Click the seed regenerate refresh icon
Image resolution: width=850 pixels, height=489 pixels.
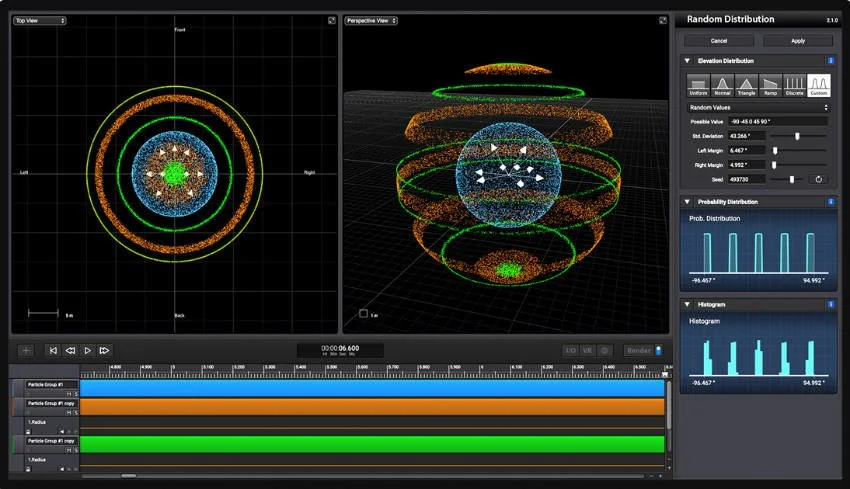coord(819,179)
